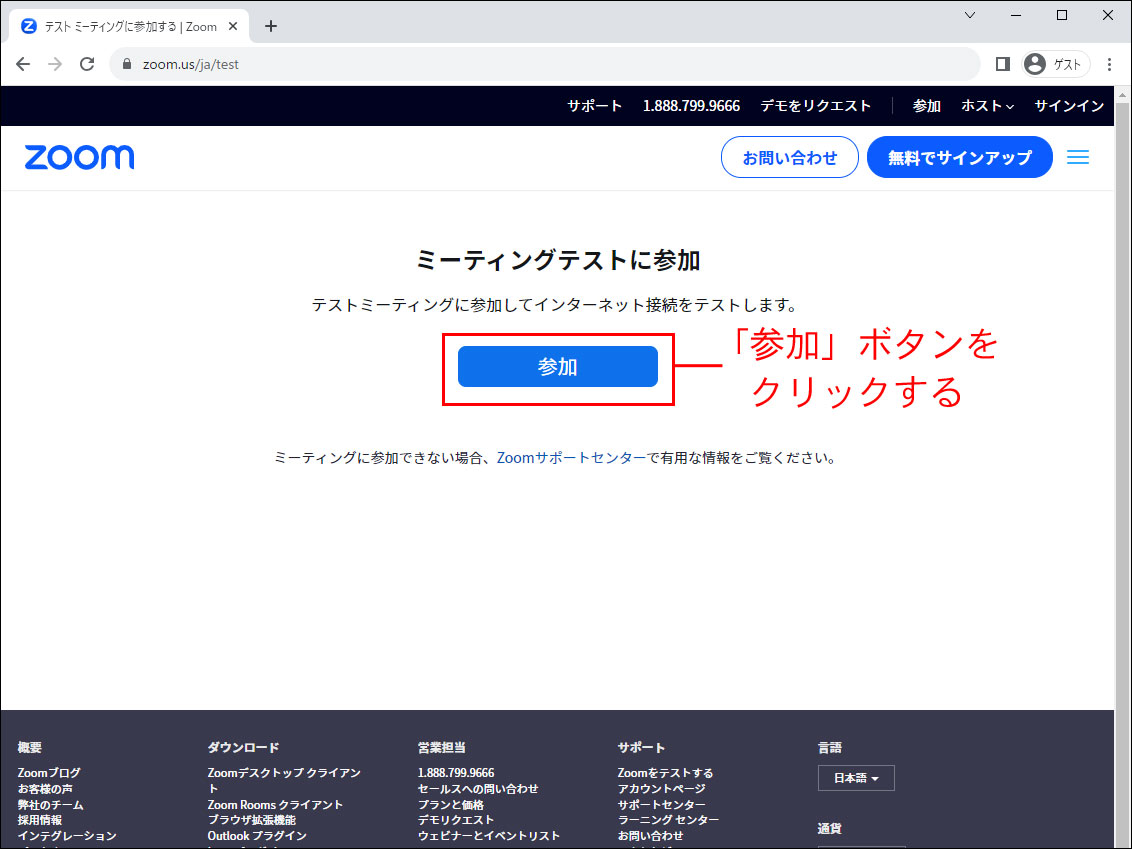Open プランと価格 footer link
The image size is (1132, 849).
tap(451, 805)
